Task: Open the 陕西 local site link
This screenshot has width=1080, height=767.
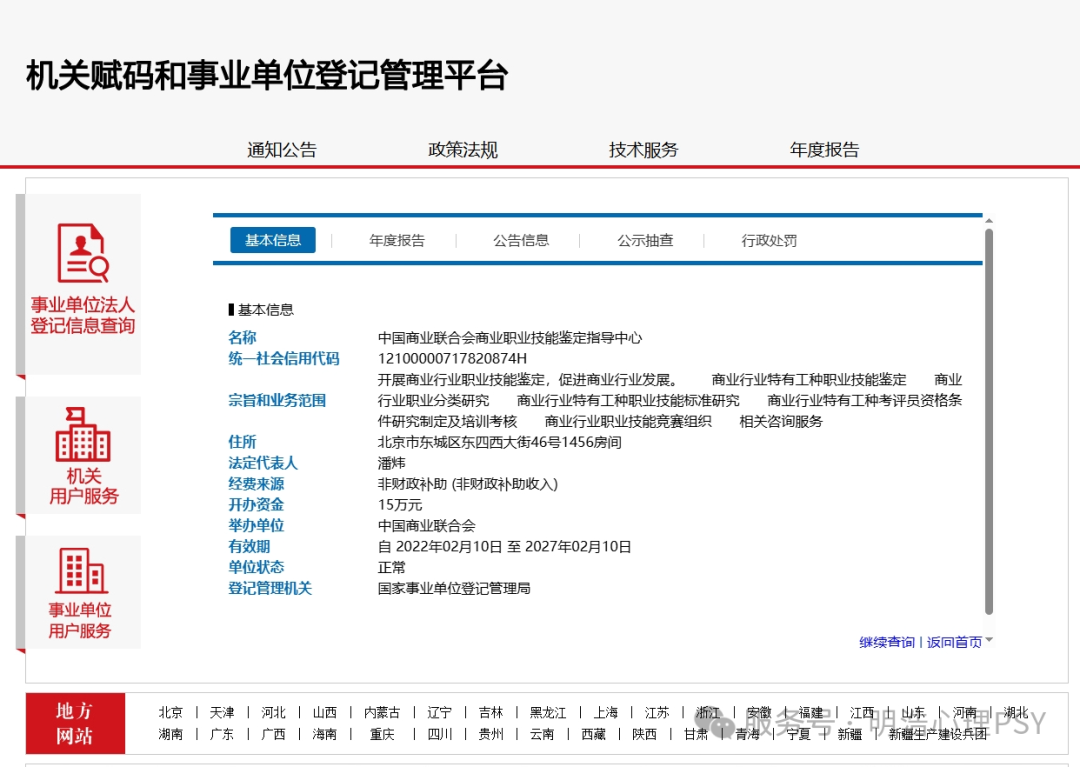Action: (x=645, y=735)
